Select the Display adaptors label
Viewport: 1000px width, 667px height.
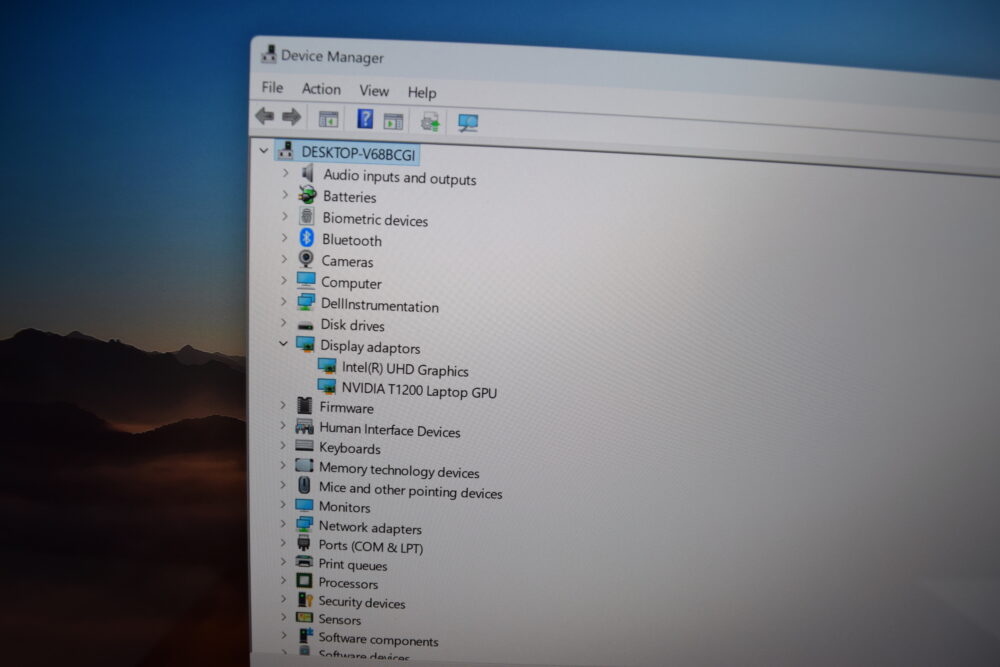coord(370,347)
